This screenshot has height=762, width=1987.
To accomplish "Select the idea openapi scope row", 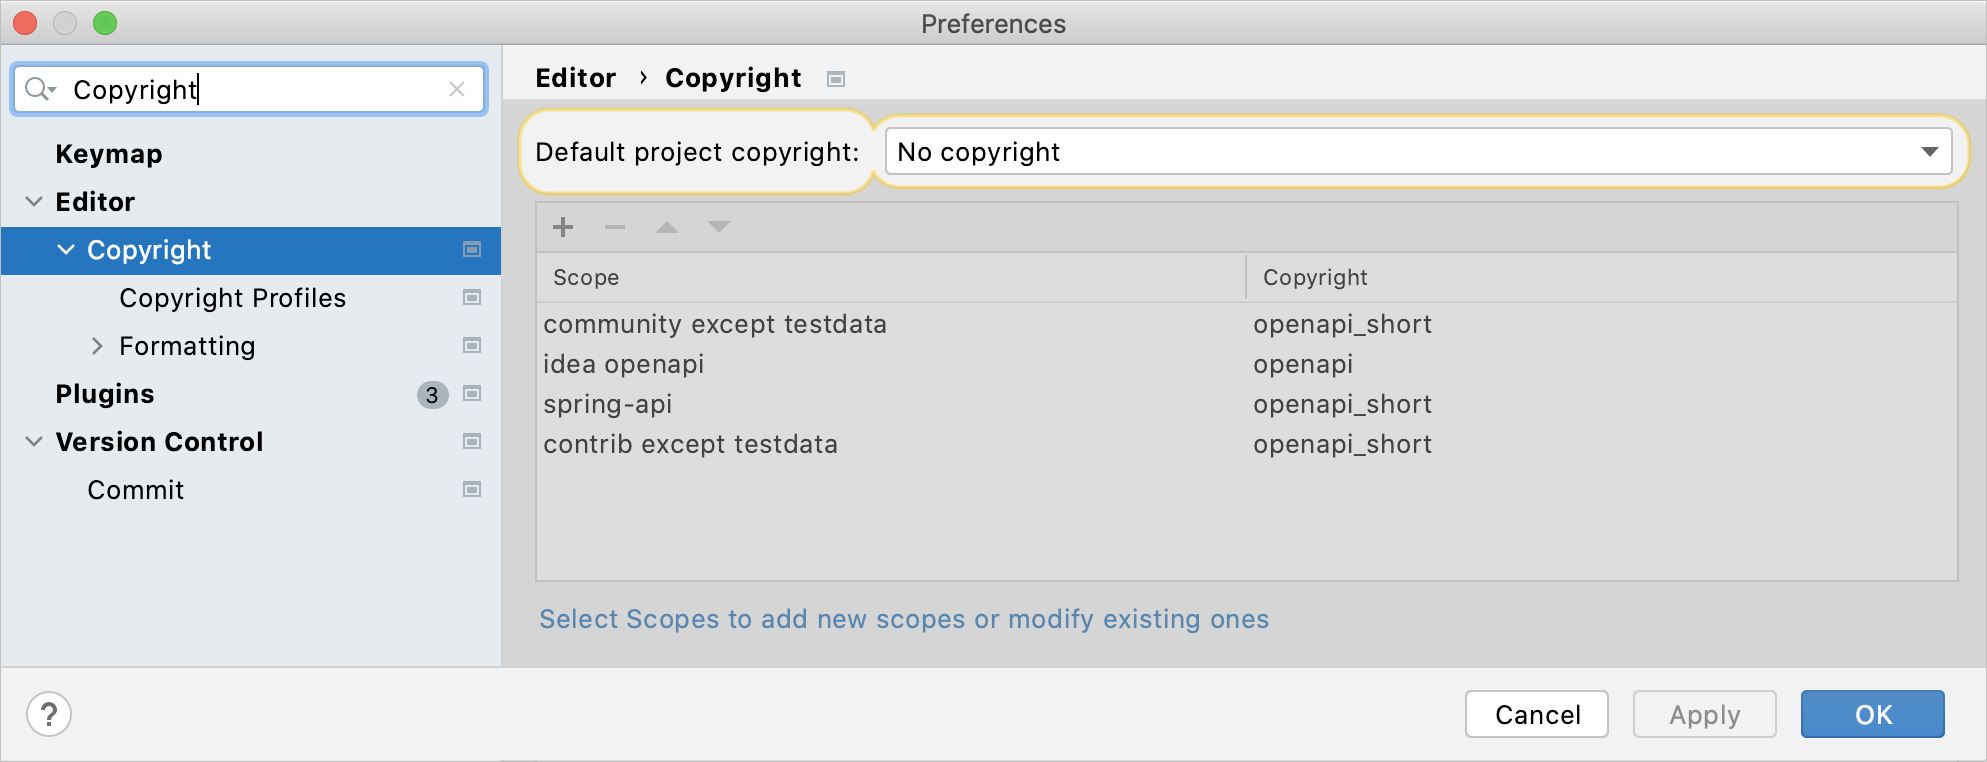I will 623,364.
